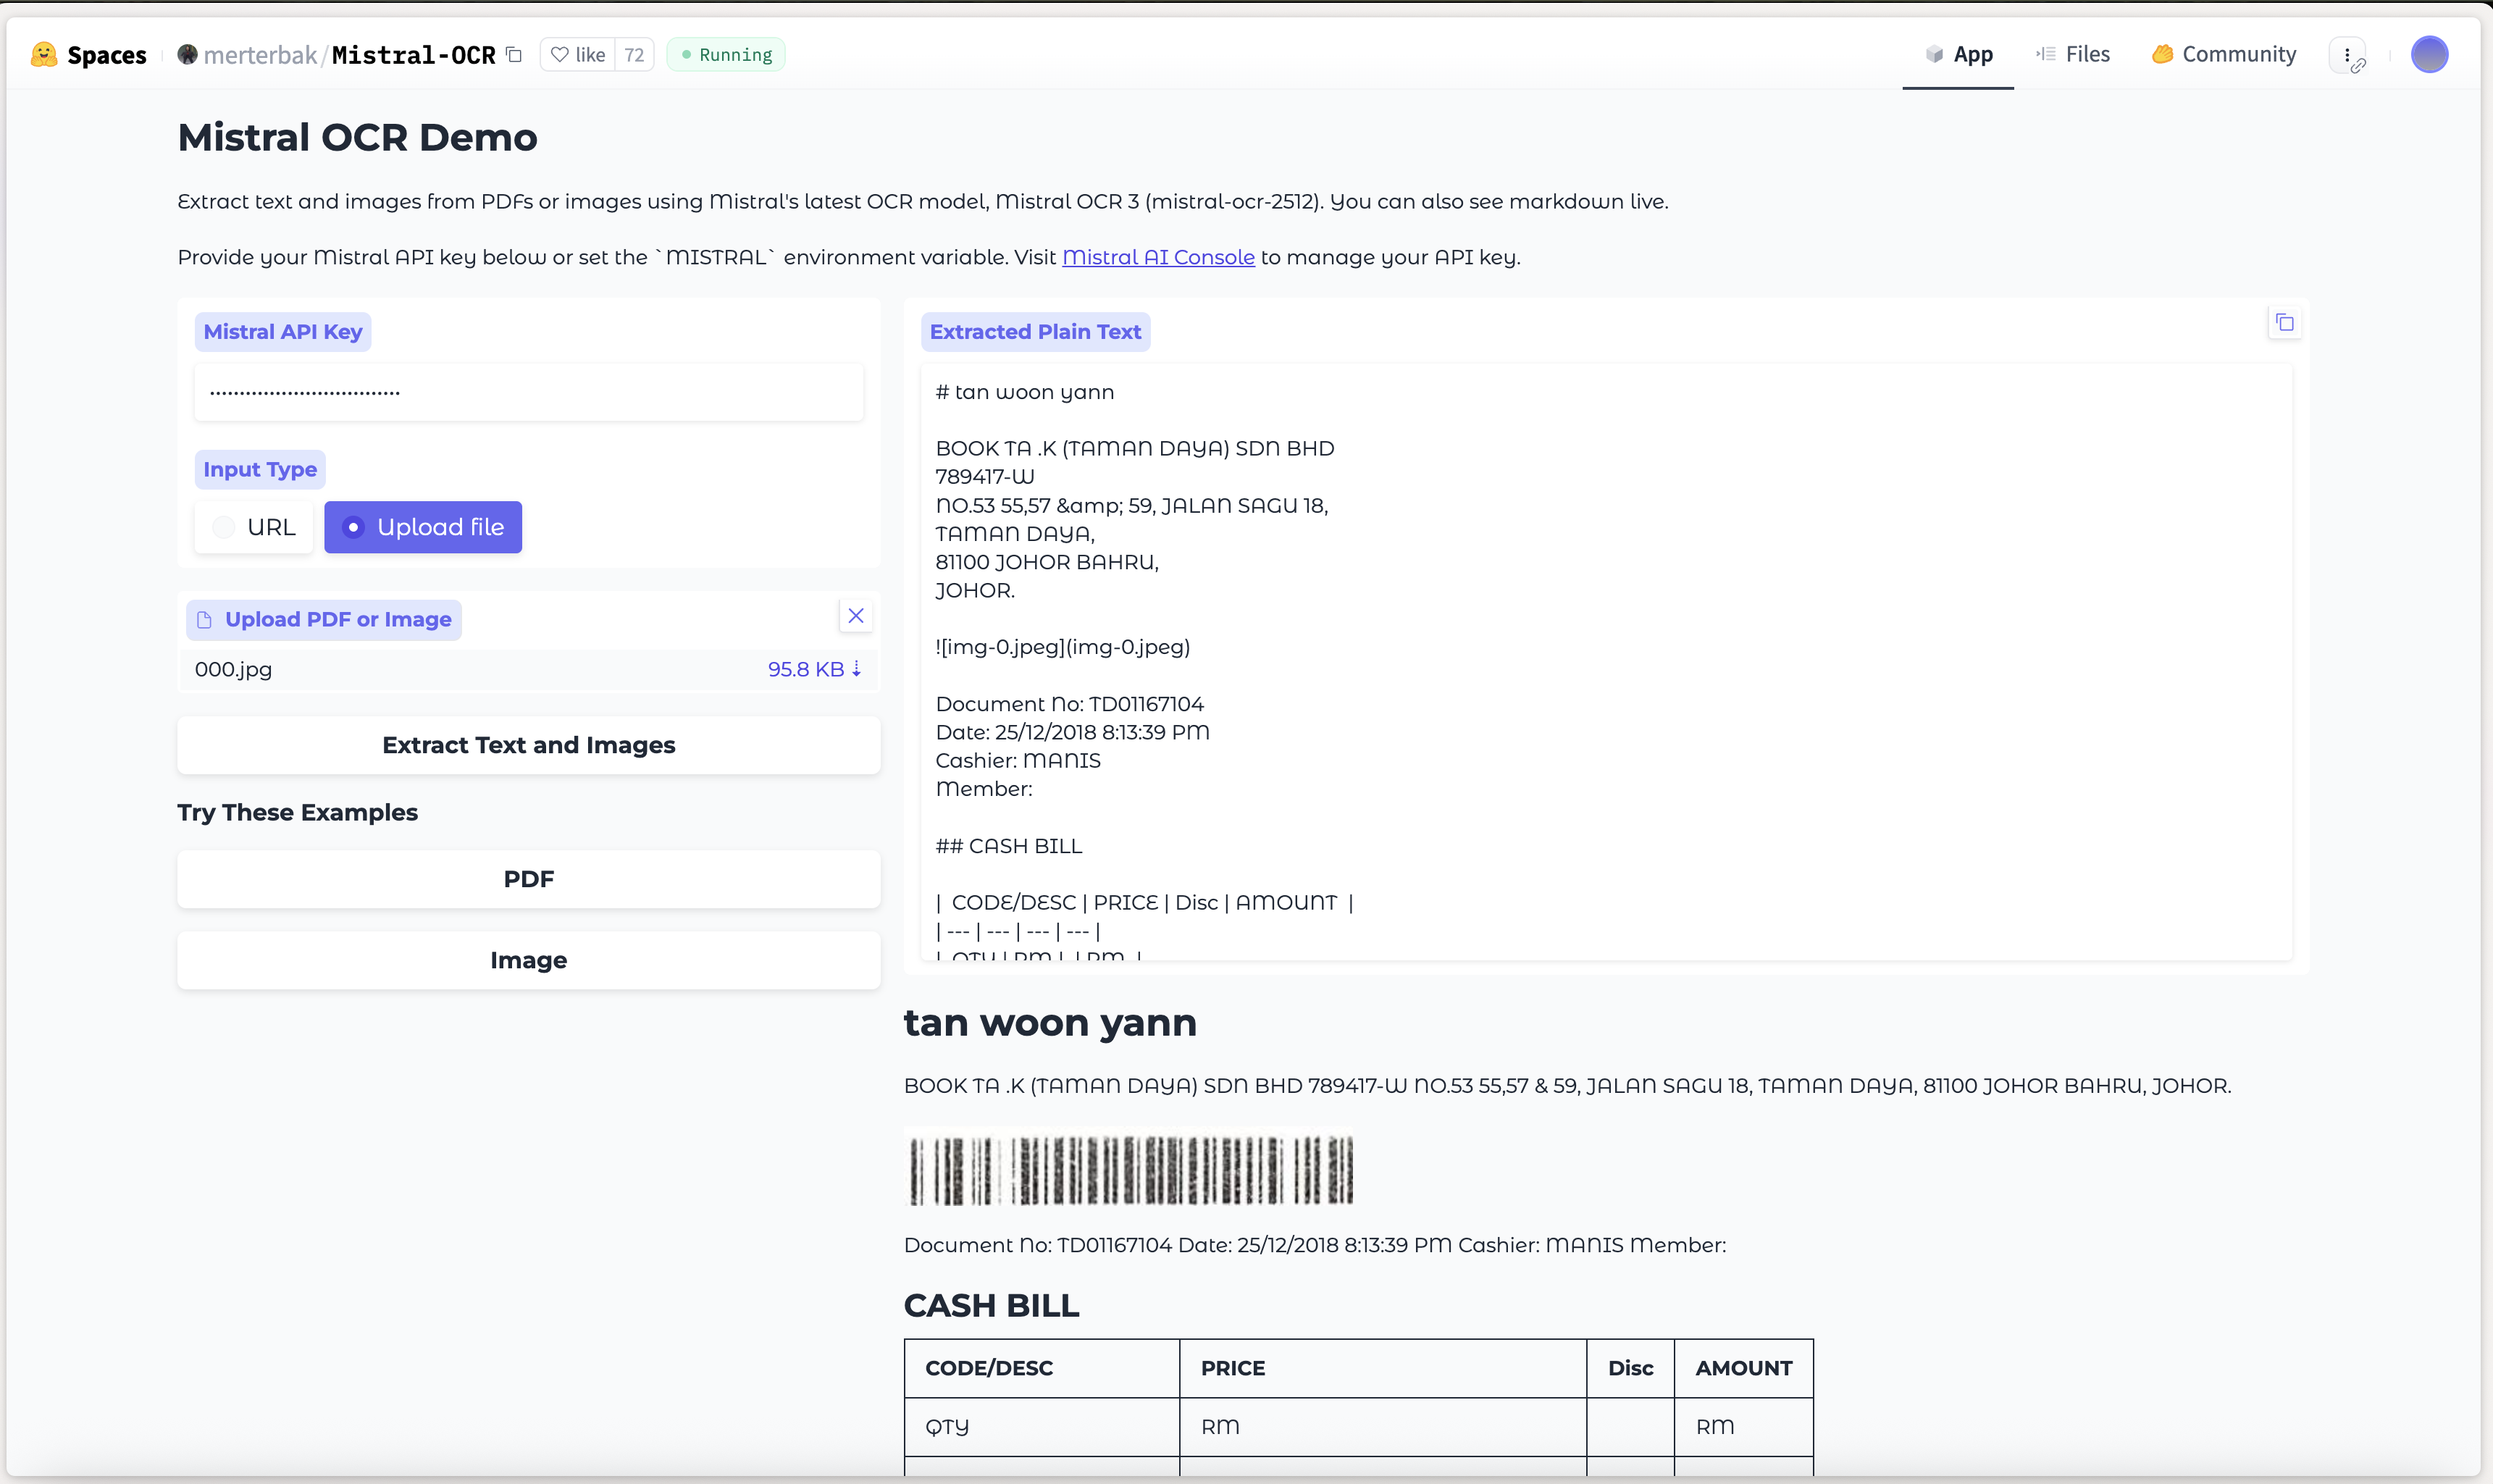Open the Community tab
The height and width of the screenshot is (1484, 2493).
point(2224,54)
